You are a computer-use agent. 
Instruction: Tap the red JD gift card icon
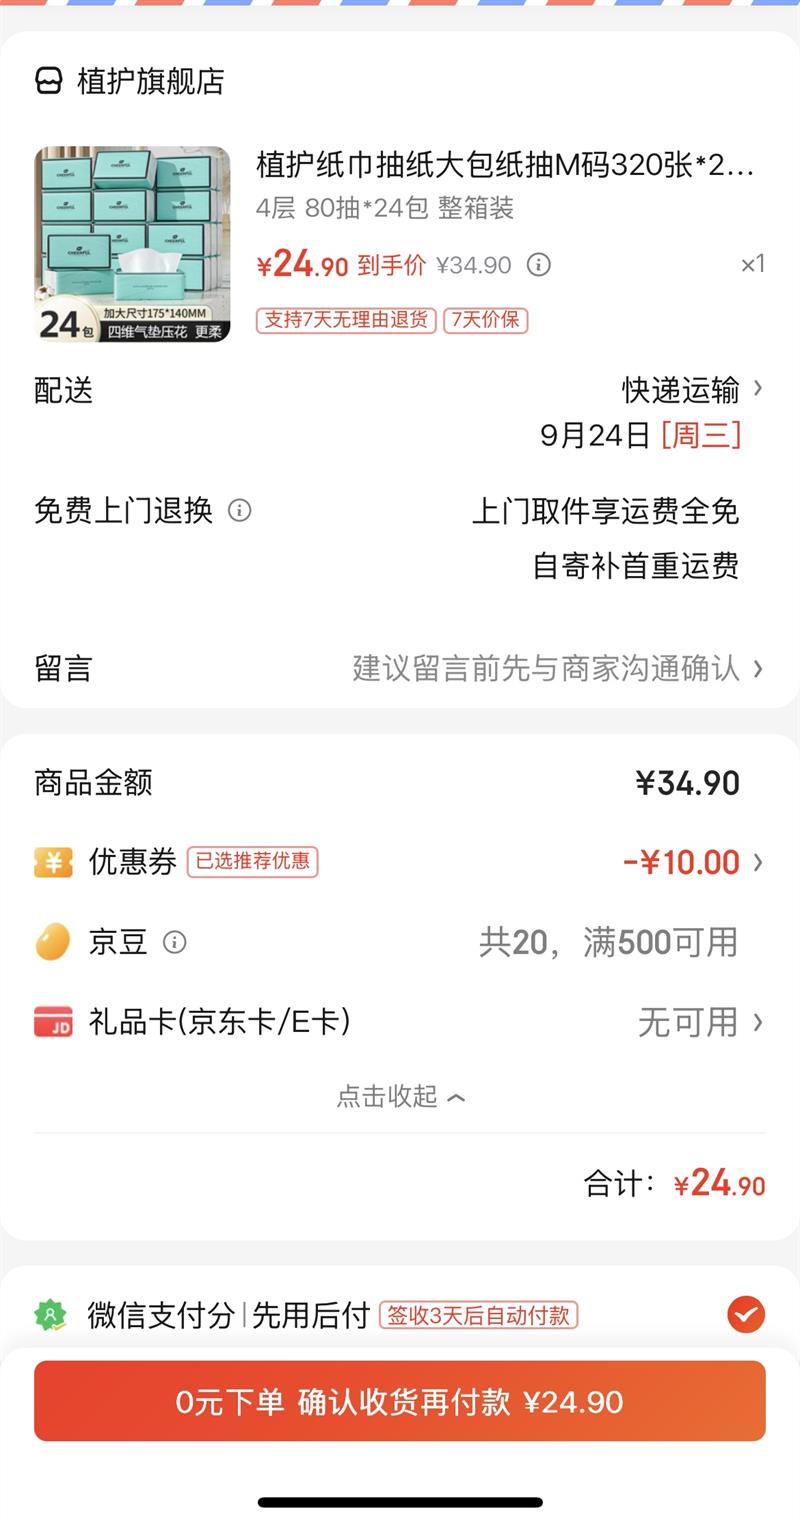click(53, 1022)
